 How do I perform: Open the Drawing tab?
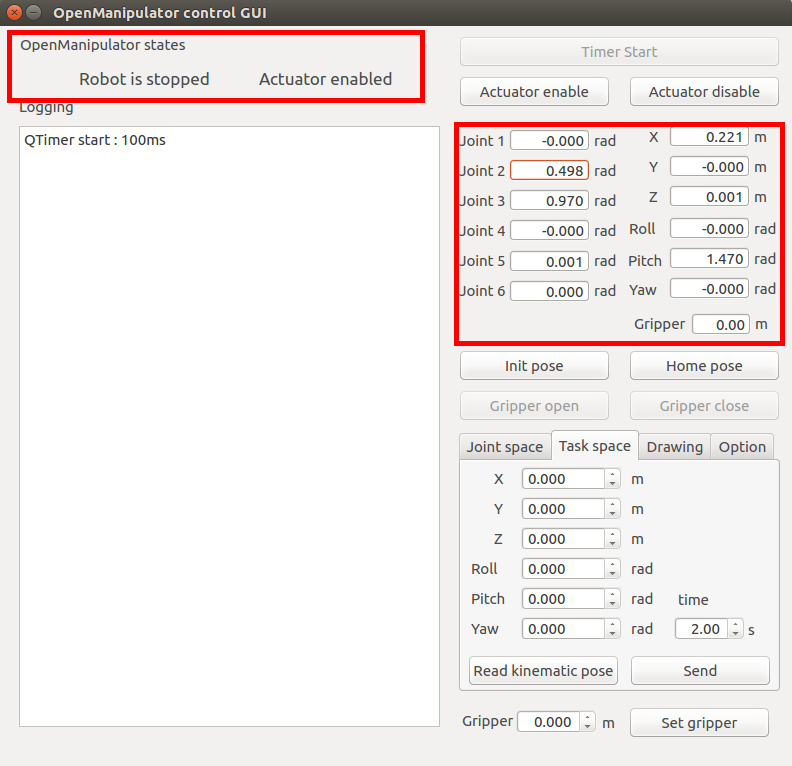pyautogui.click(x=674, y=447)
